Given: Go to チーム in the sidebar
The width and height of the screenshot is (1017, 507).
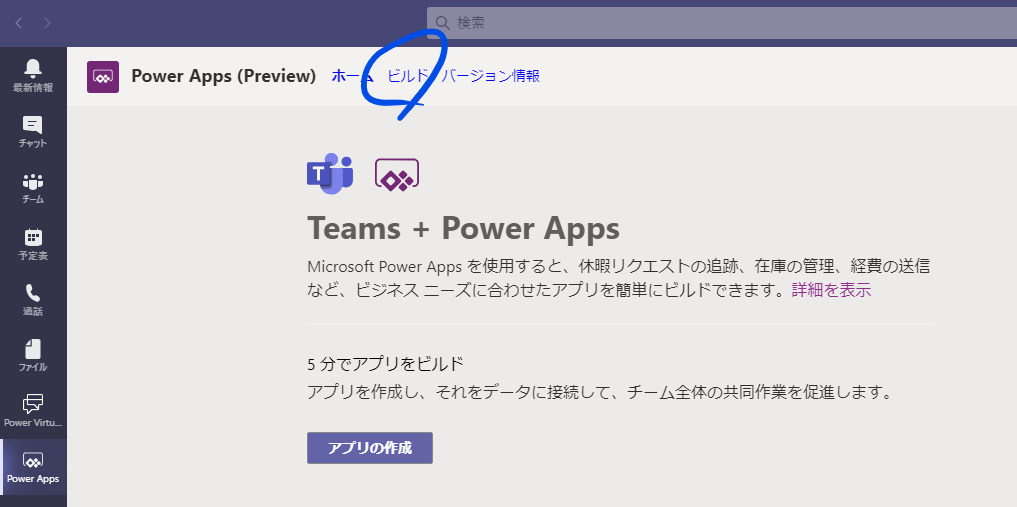Looking at the screenshot, I should coord(33,188).
